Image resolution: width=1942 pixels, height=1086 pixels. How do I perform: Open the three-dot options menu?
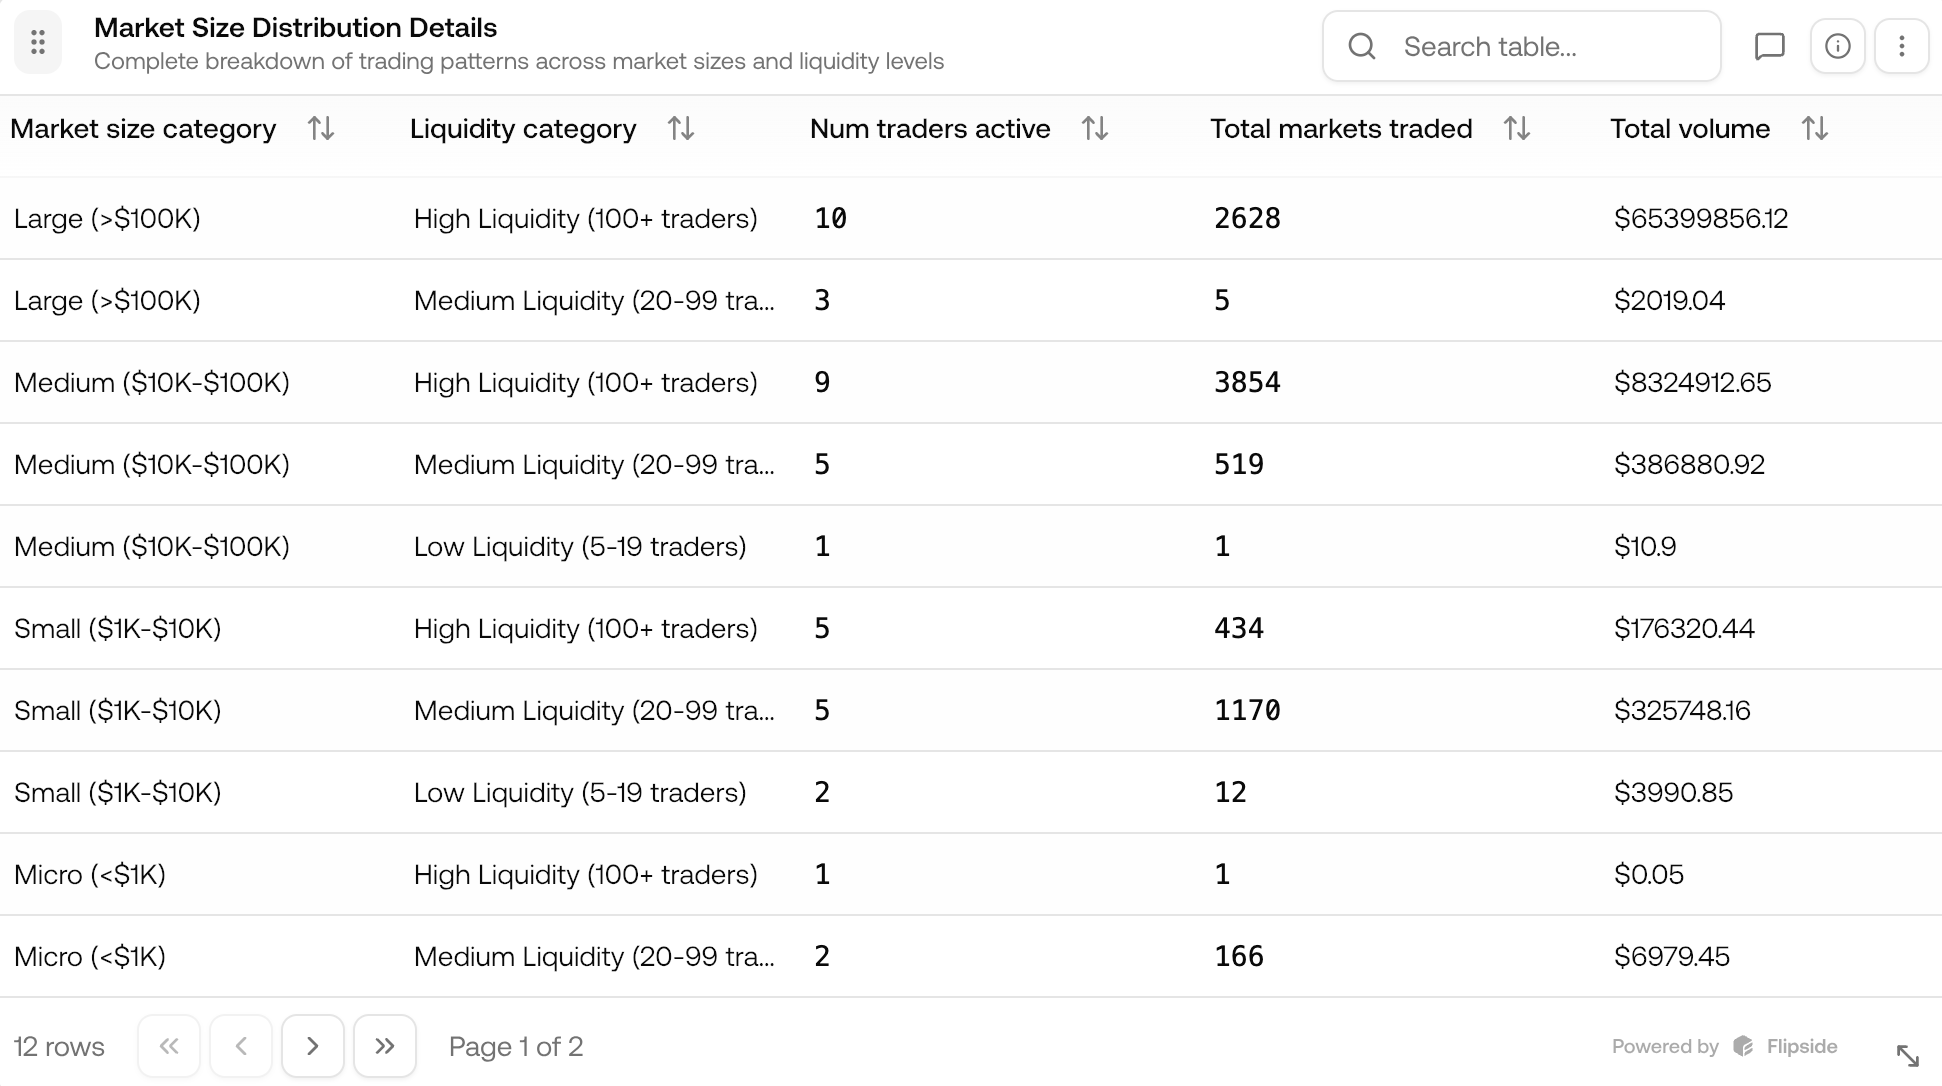[x=1901, y=46]
